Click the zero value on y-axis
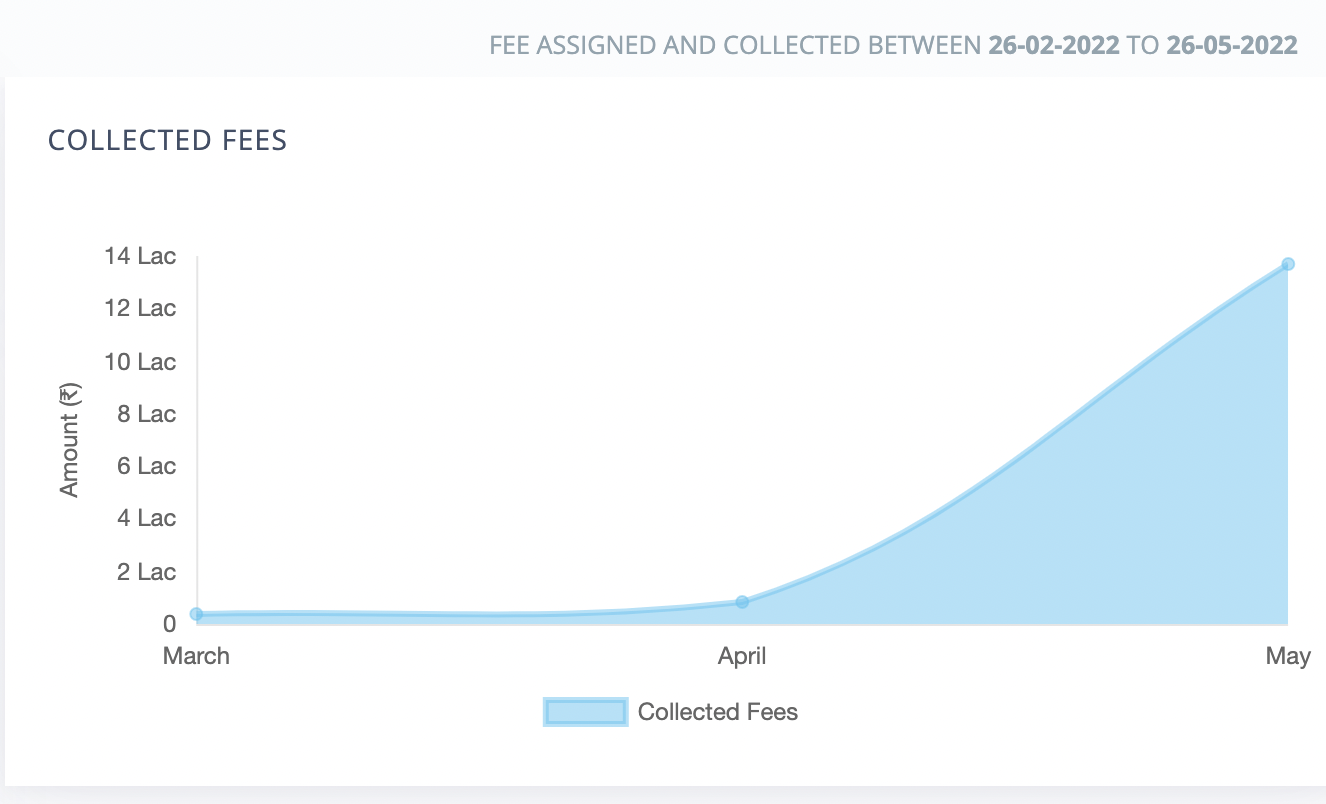 (x=169, y=624)
